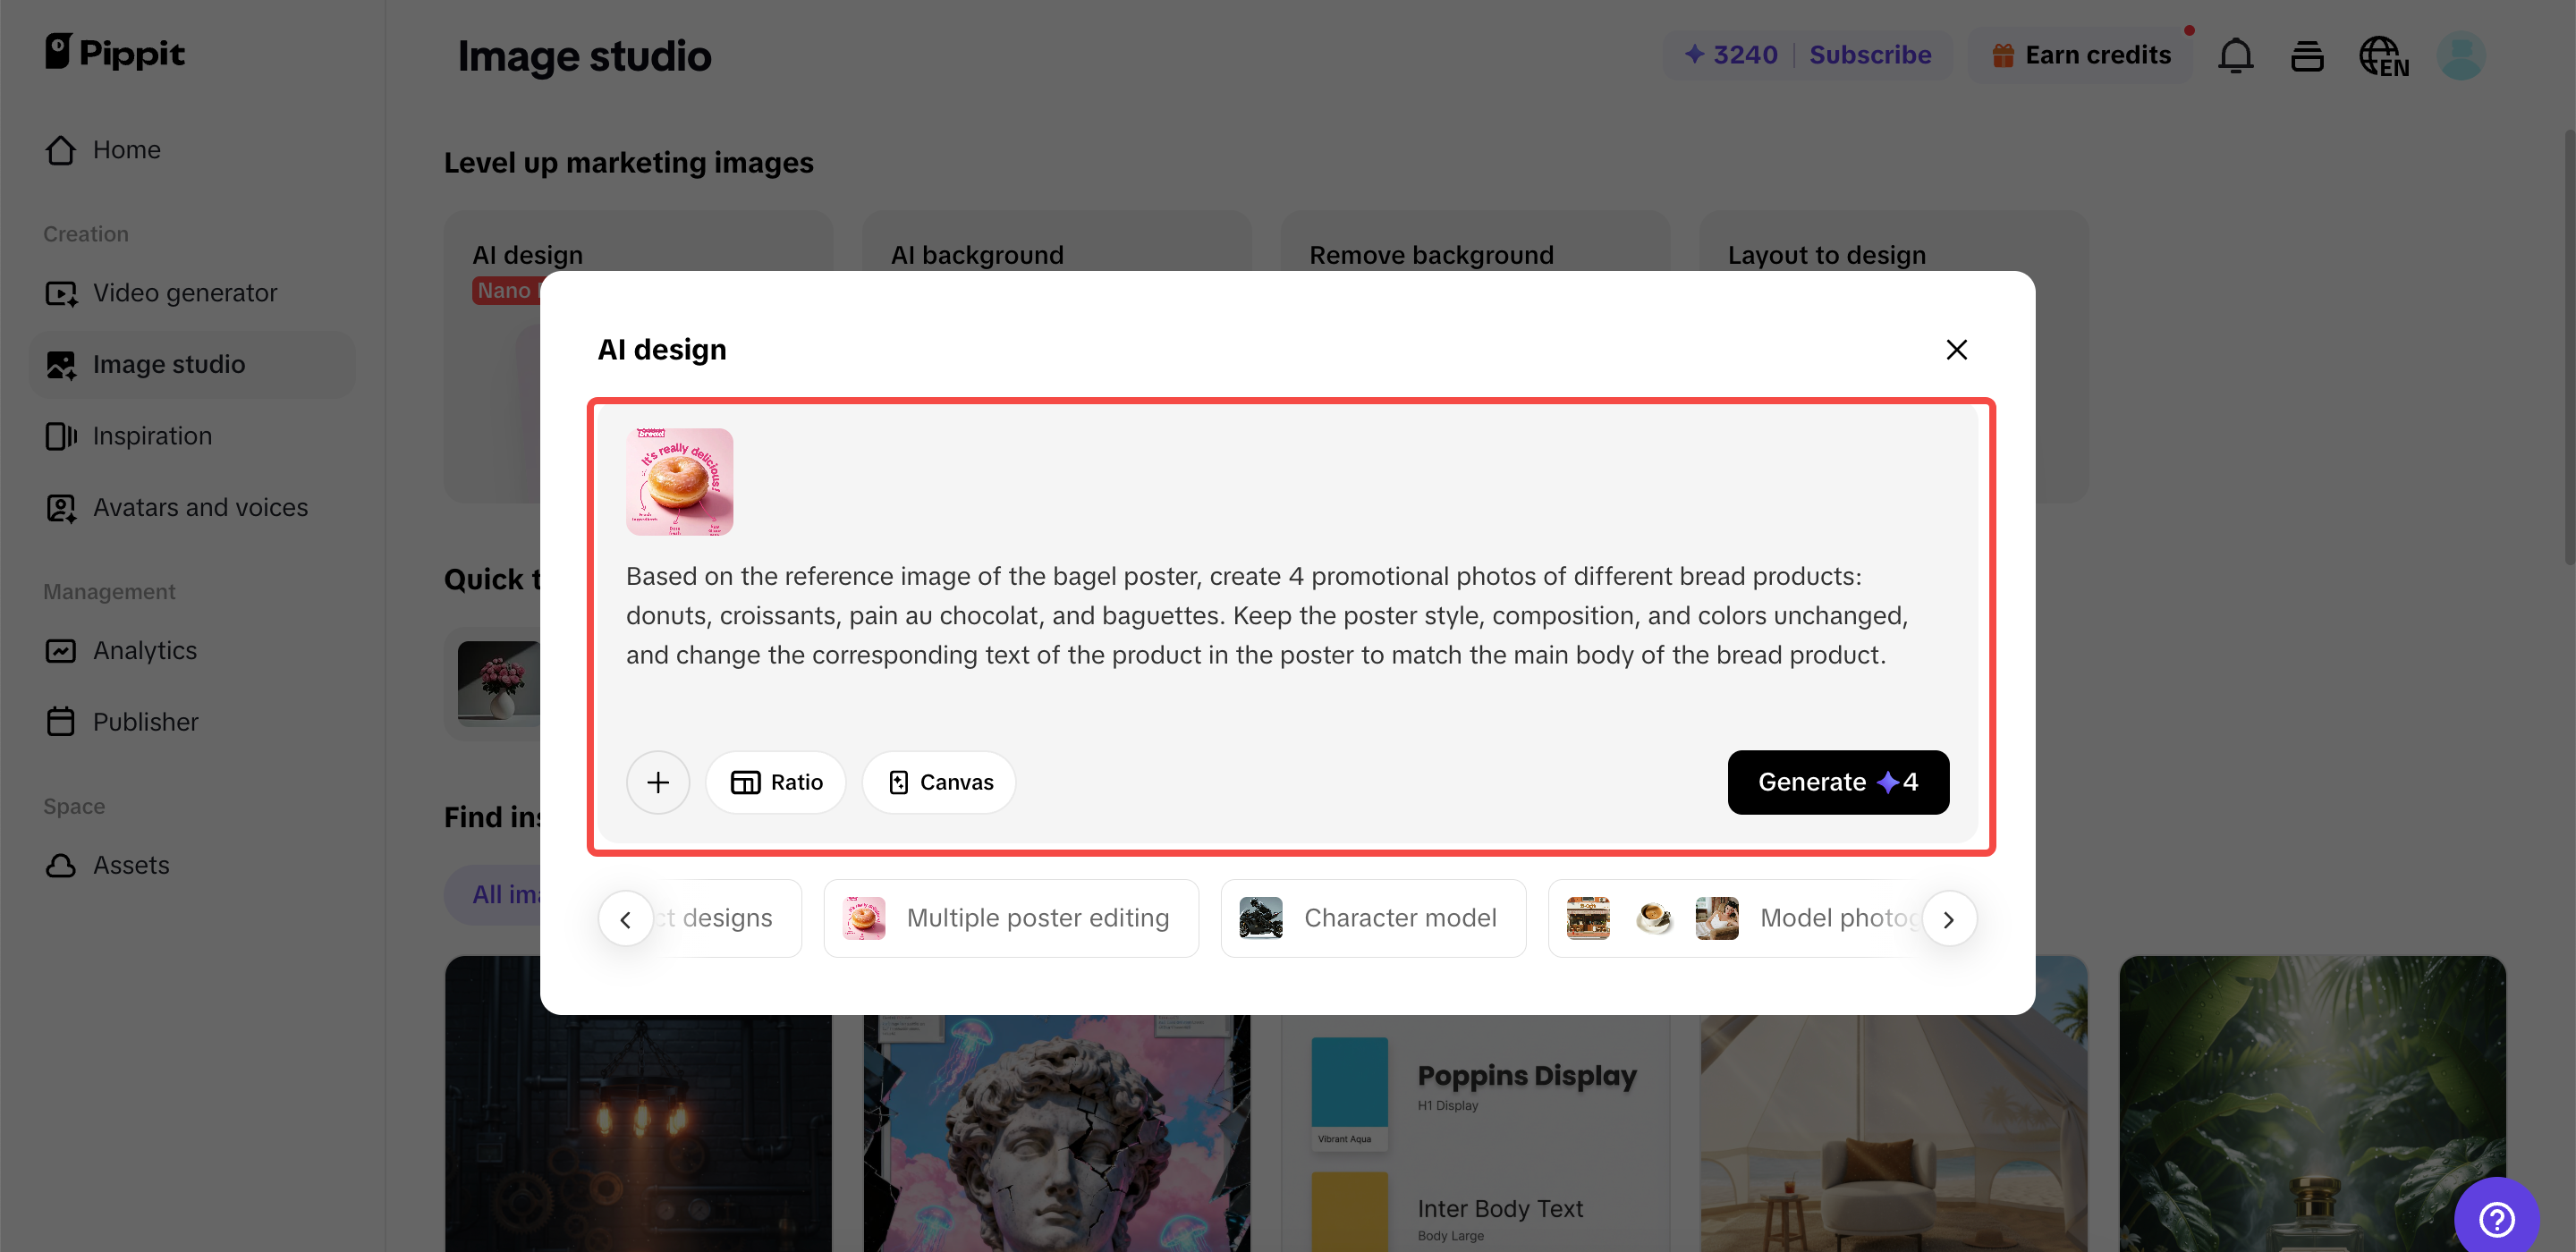Screen dimensions: 2576x1252
Task: Click the Generate button
Action: coord(1837,782)
